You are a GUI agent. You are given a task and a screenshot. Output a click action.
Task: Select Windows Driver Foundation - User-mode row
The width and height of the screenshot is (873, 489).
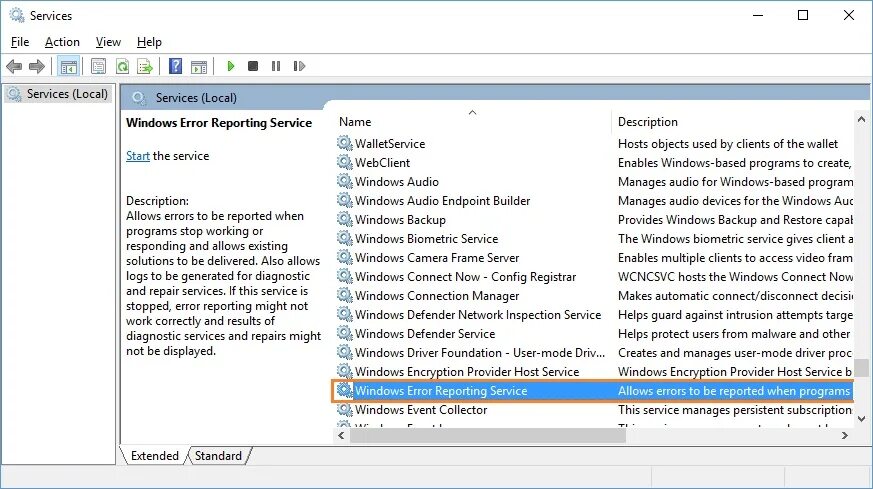click(594, 353)
